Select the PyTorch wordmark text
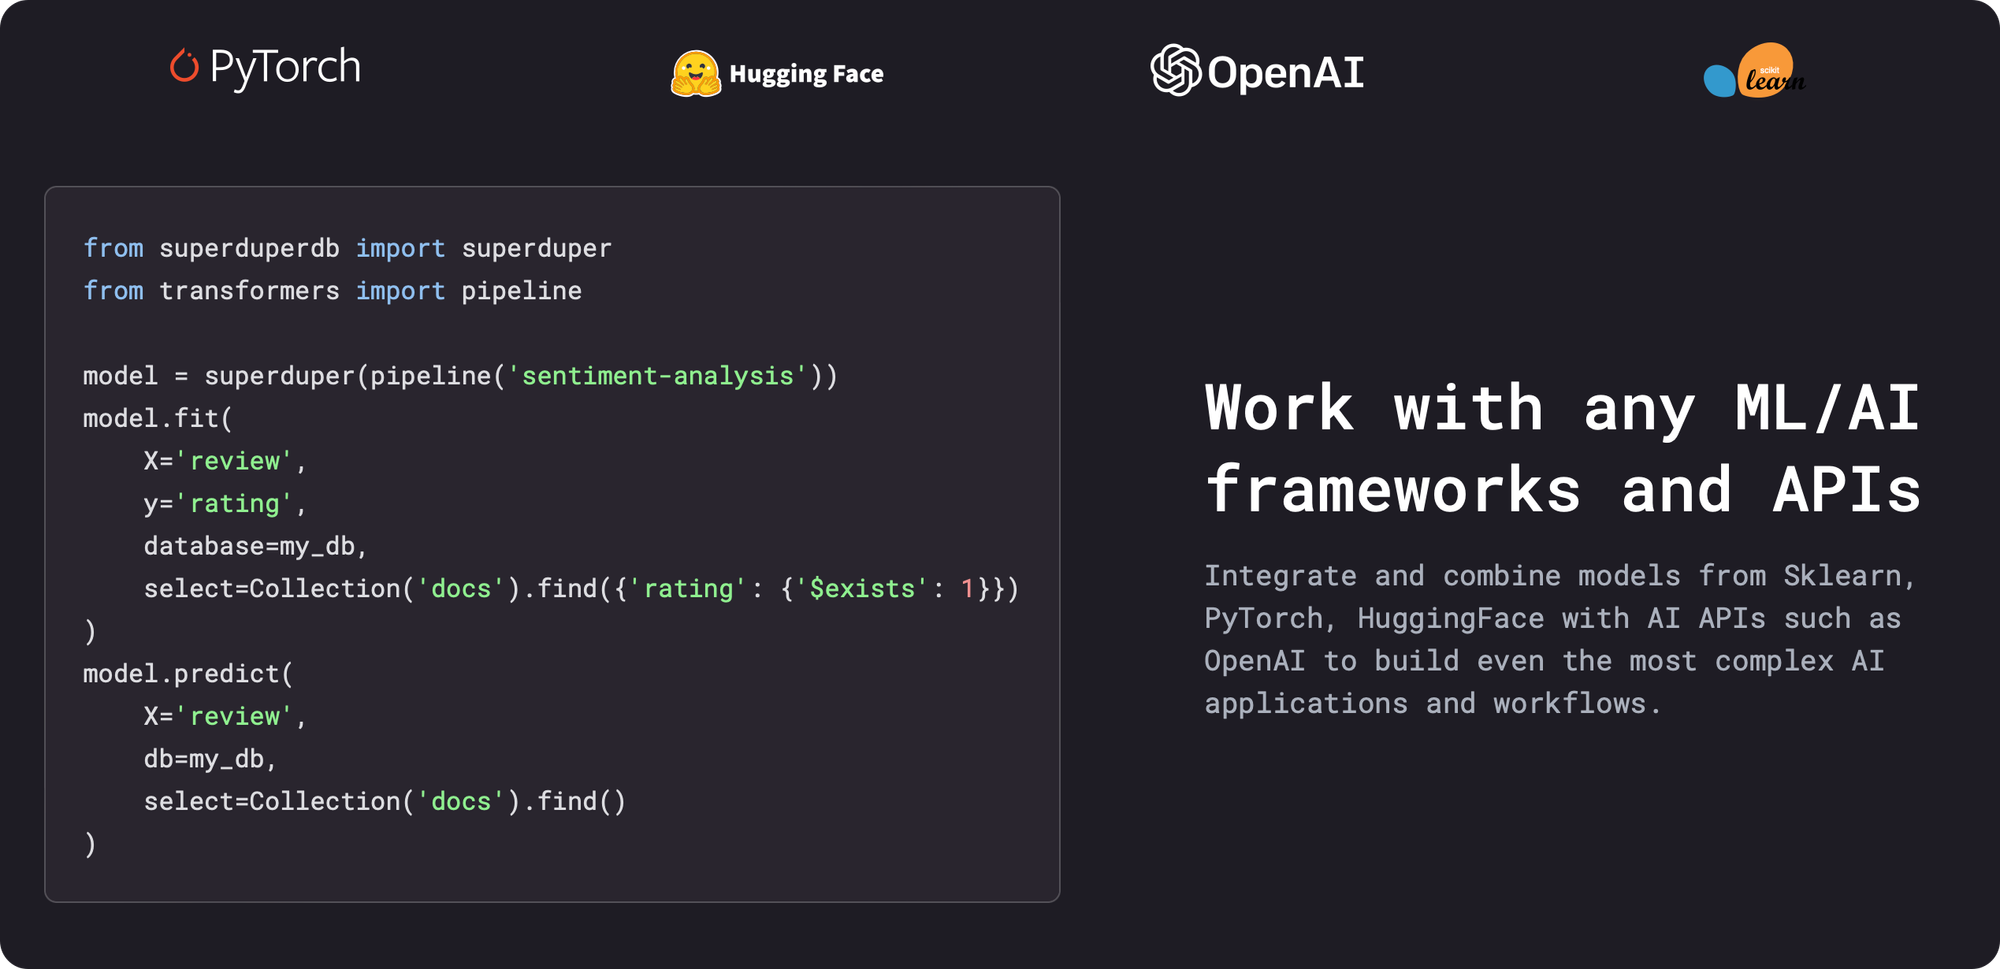The image size is (2000, 969). (285, 67)
